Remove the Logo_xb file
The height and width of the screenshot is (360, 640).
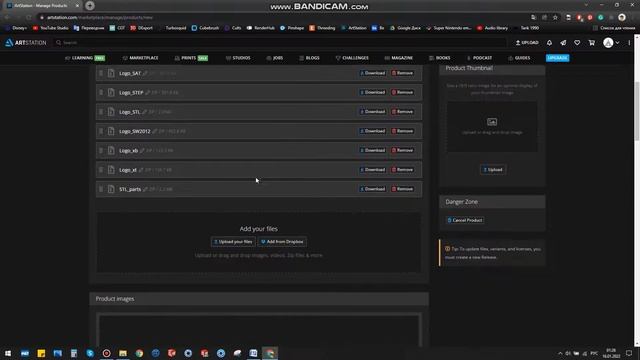click(x=402, y=150)
